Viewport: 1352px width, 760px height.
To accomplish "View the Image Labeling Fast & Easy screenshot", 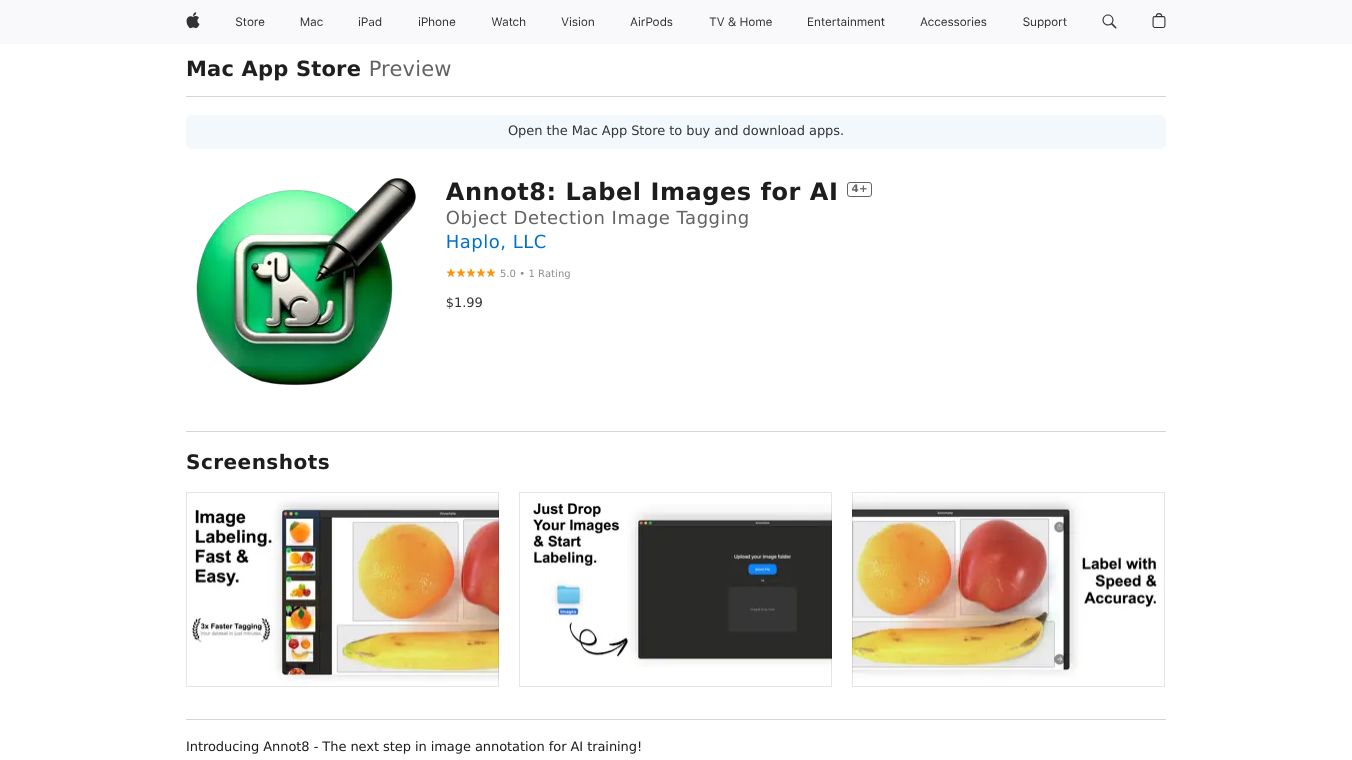I will click(342, 589).
